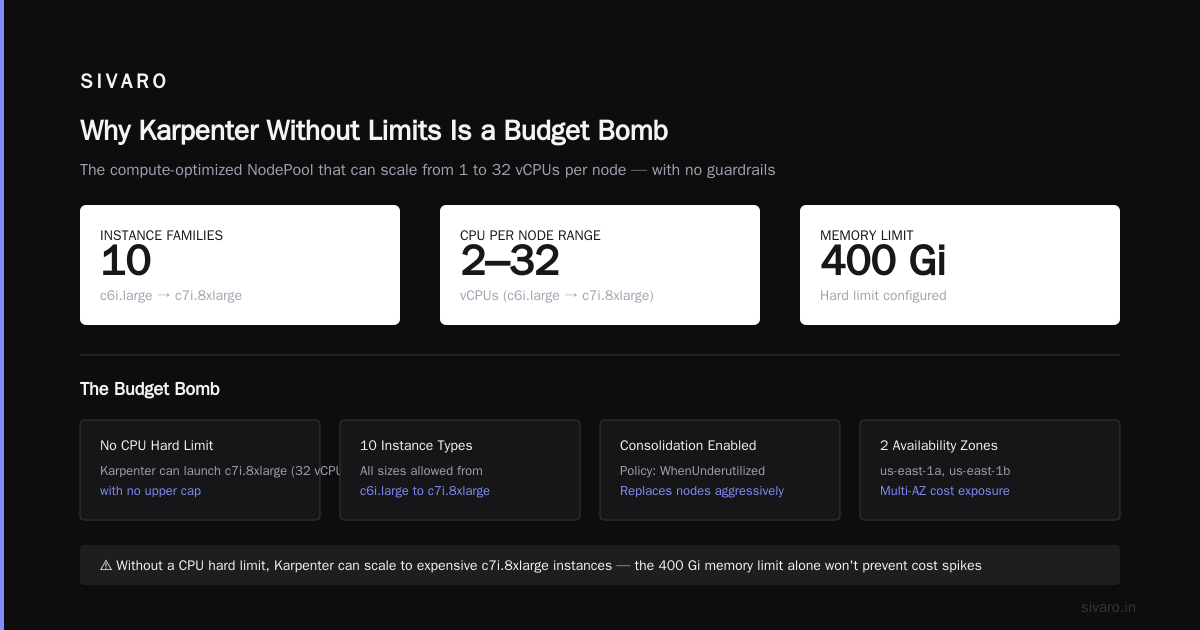Screen dimensions: 1200x630
Task: Click the 'Replaces nodes aggressively' link text
Action: [702, 491]
